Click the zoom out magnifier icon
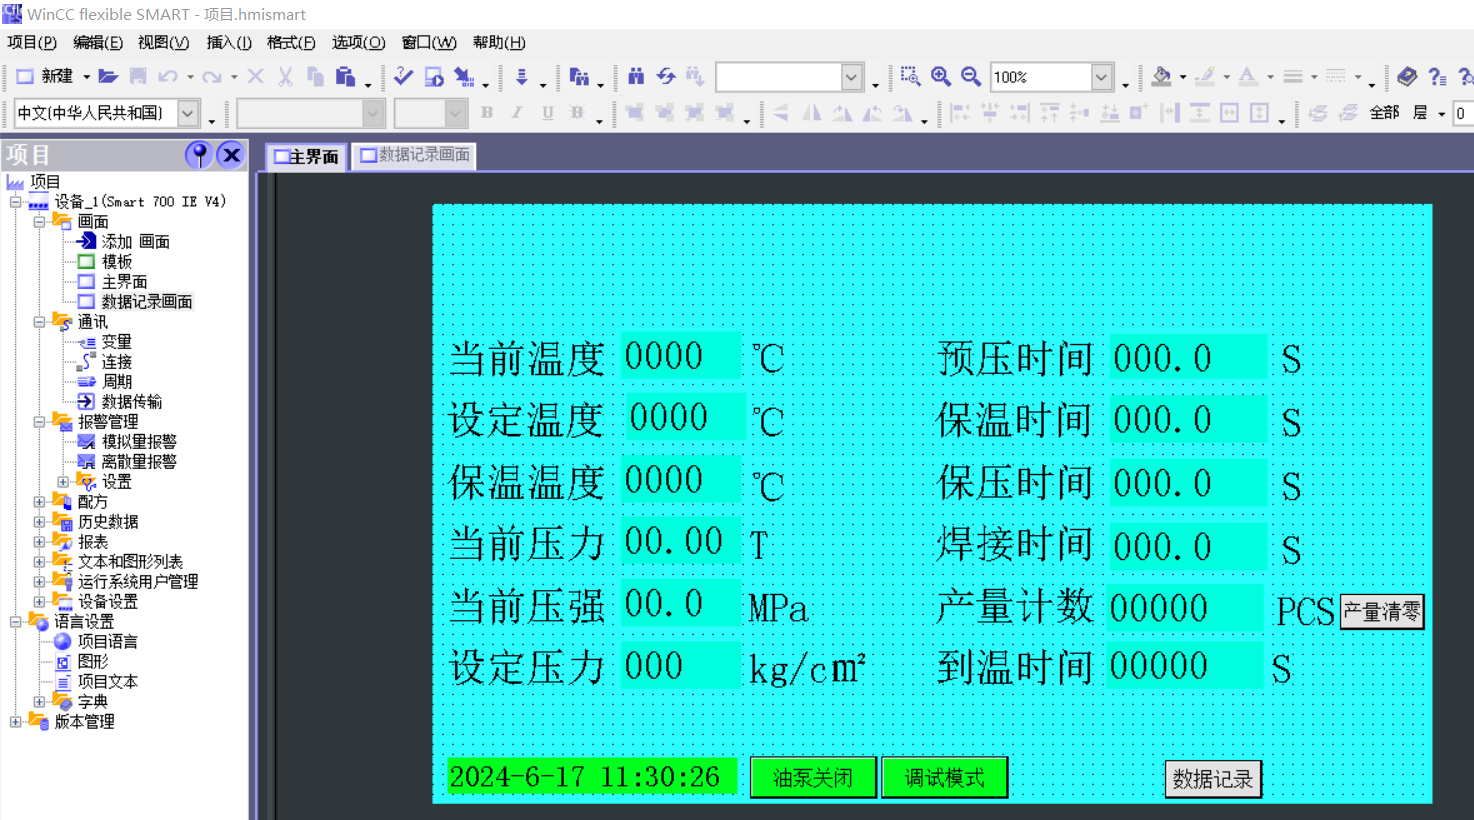The height and width of the screenshot is (820, 1474). tap(971, 77)
